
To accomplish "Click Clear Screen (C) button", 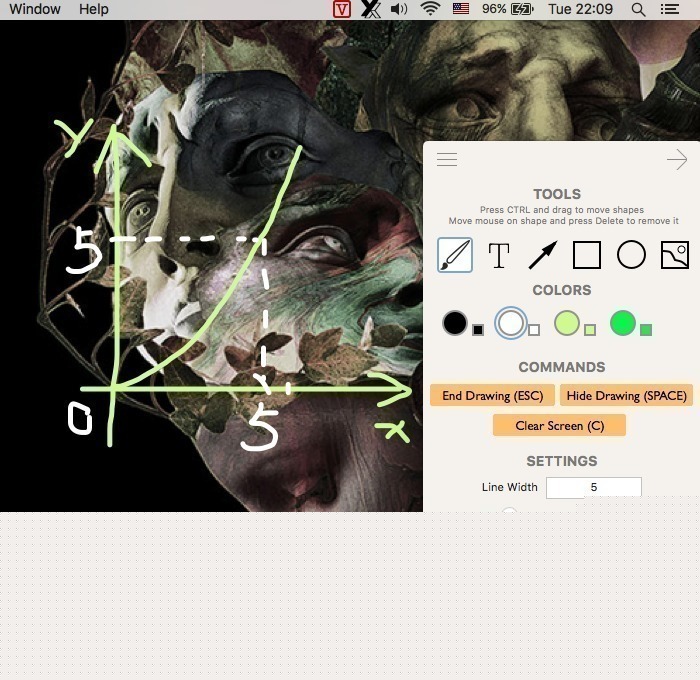I will [x=559, y=426].
